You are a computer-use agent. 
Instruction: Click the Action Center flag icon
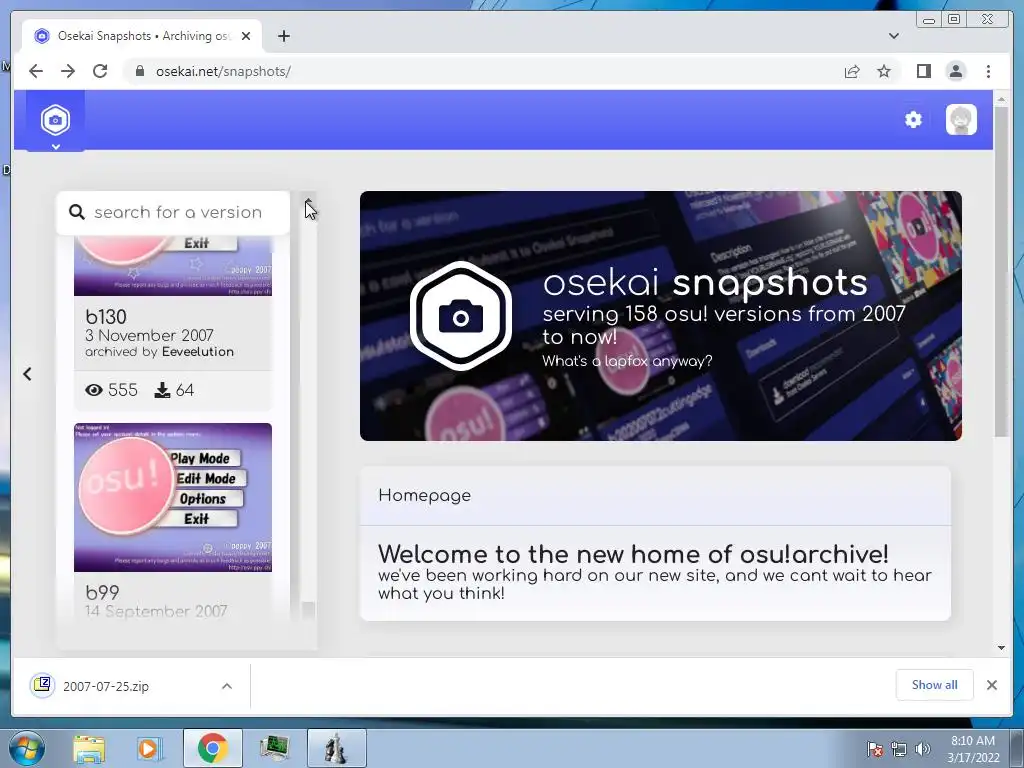click(875, 749)
